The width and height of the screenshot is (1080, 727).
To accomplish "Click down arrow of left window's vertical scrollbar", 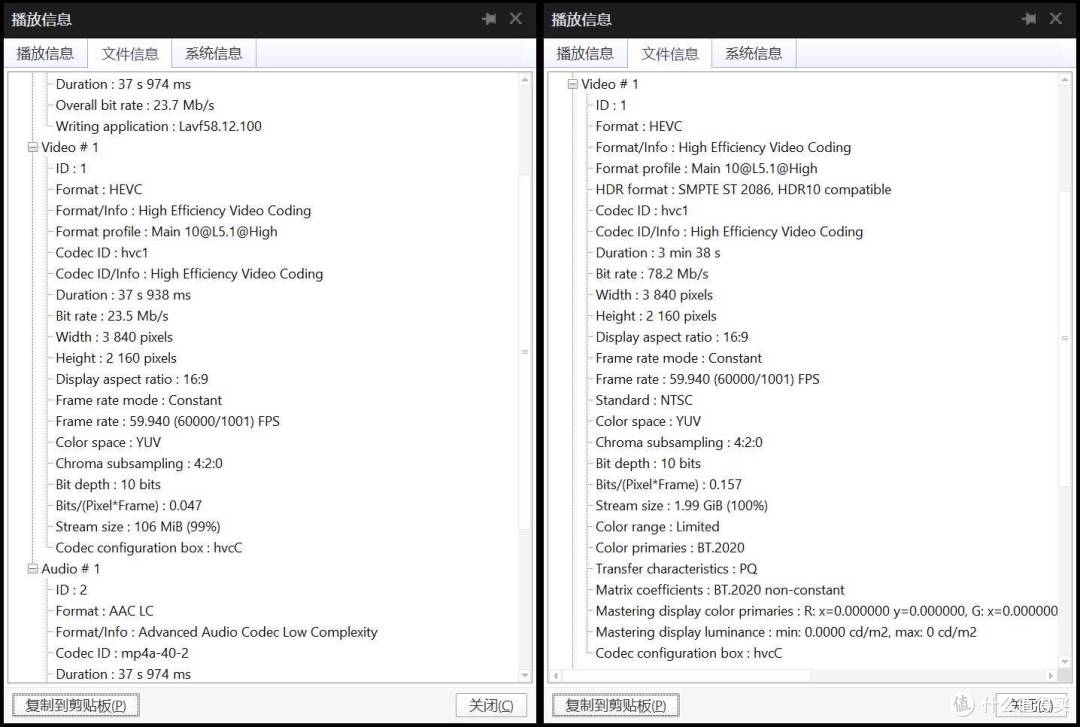I will pos(526,675).
